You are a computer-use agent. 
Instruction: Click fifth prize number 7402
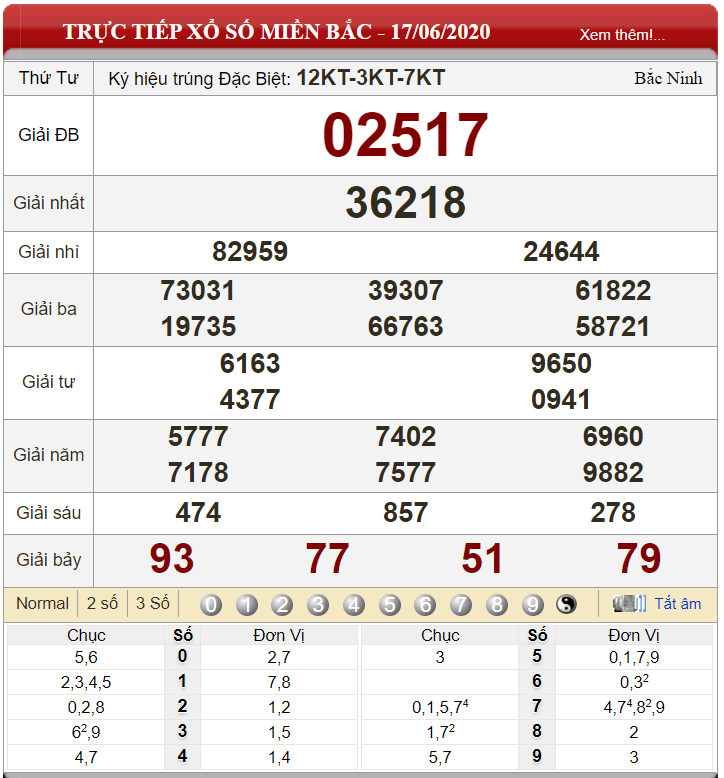[x=405, y=436]
